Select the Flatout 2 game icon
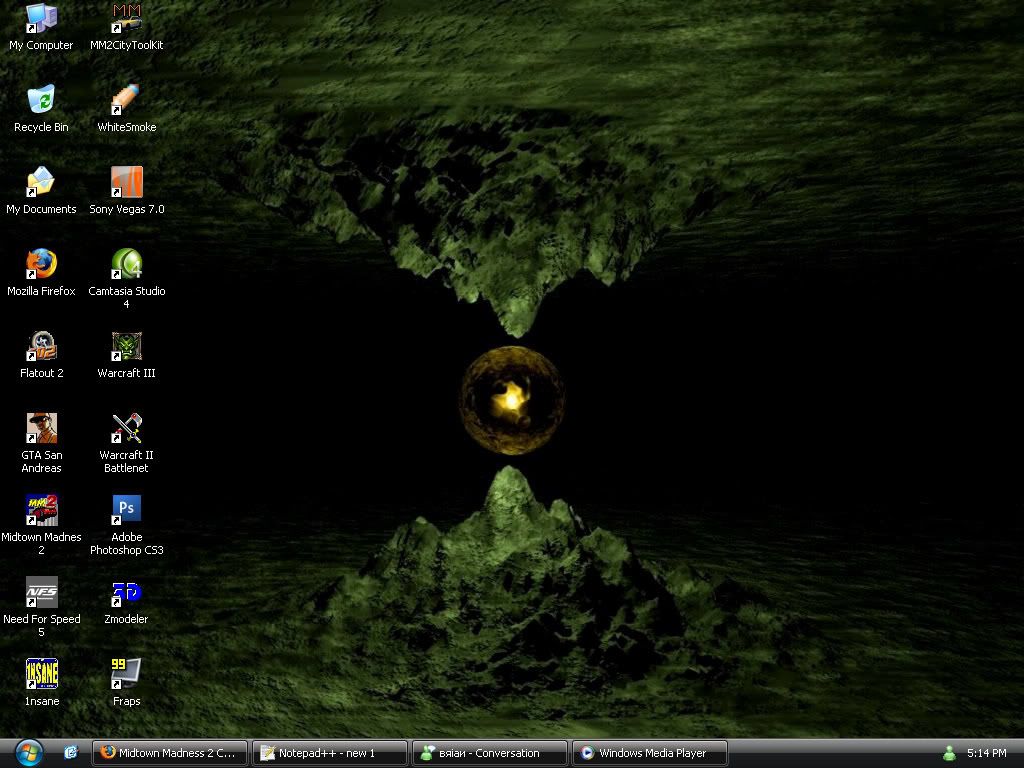This screenshot has height=768, width=1024. coord(41,346)
